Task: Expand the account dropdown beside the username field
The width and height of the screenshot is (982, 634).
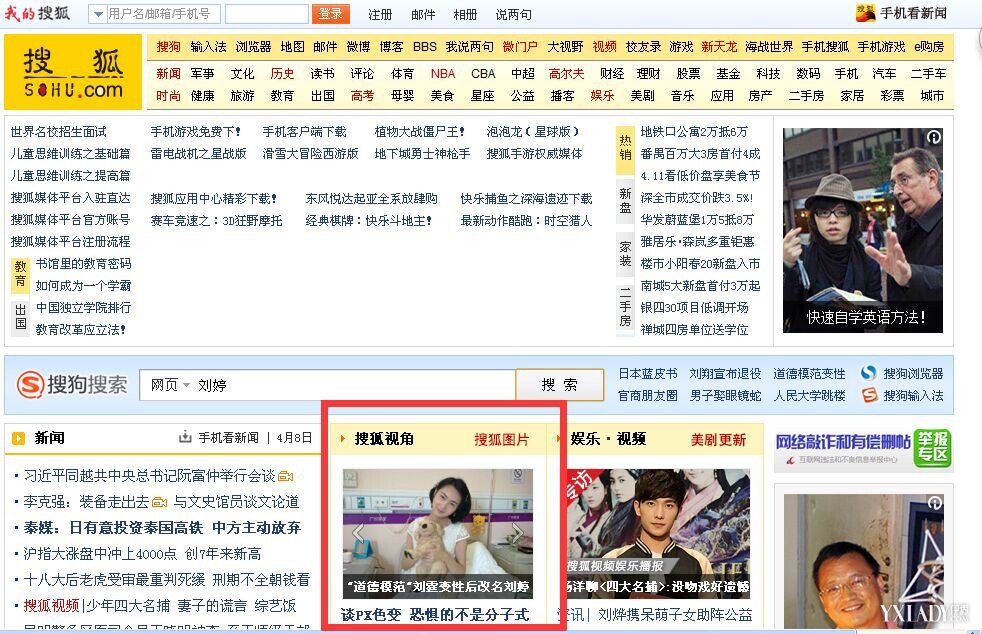Action: point(98,14)
